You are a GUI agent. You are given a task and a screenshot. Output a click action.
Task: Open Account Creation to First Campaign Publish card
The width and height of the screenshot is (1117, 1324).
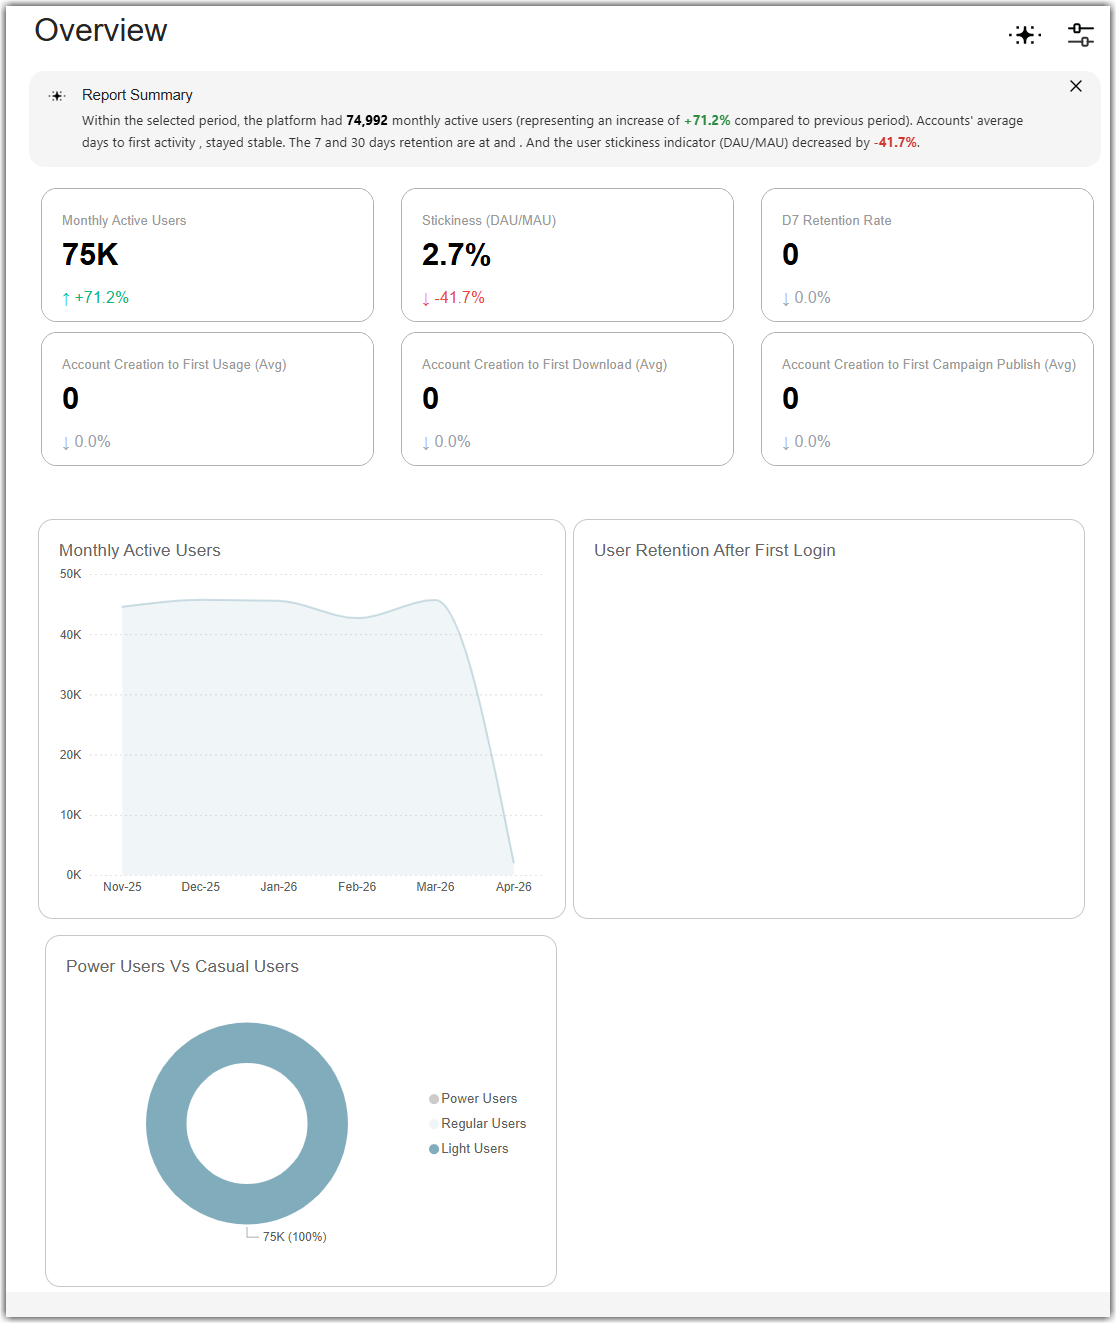927,399
